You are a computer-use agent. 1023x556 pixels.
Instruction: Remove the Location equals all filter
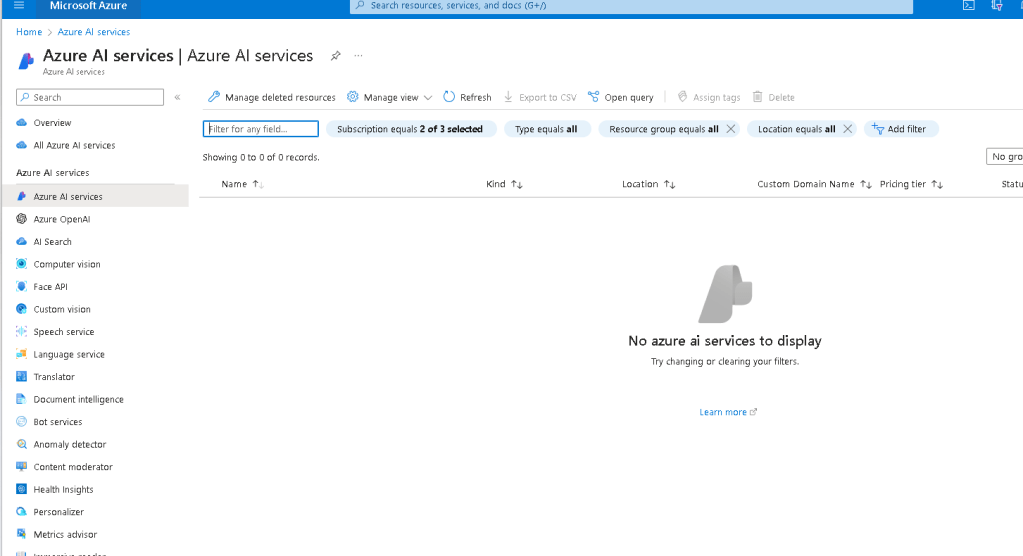click(847, 129)
